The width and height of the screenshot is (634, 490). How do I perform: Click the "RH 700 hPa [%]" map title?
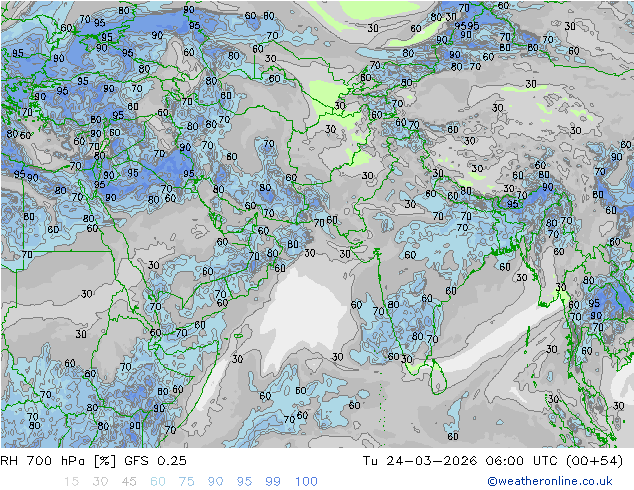coord(58,461)
